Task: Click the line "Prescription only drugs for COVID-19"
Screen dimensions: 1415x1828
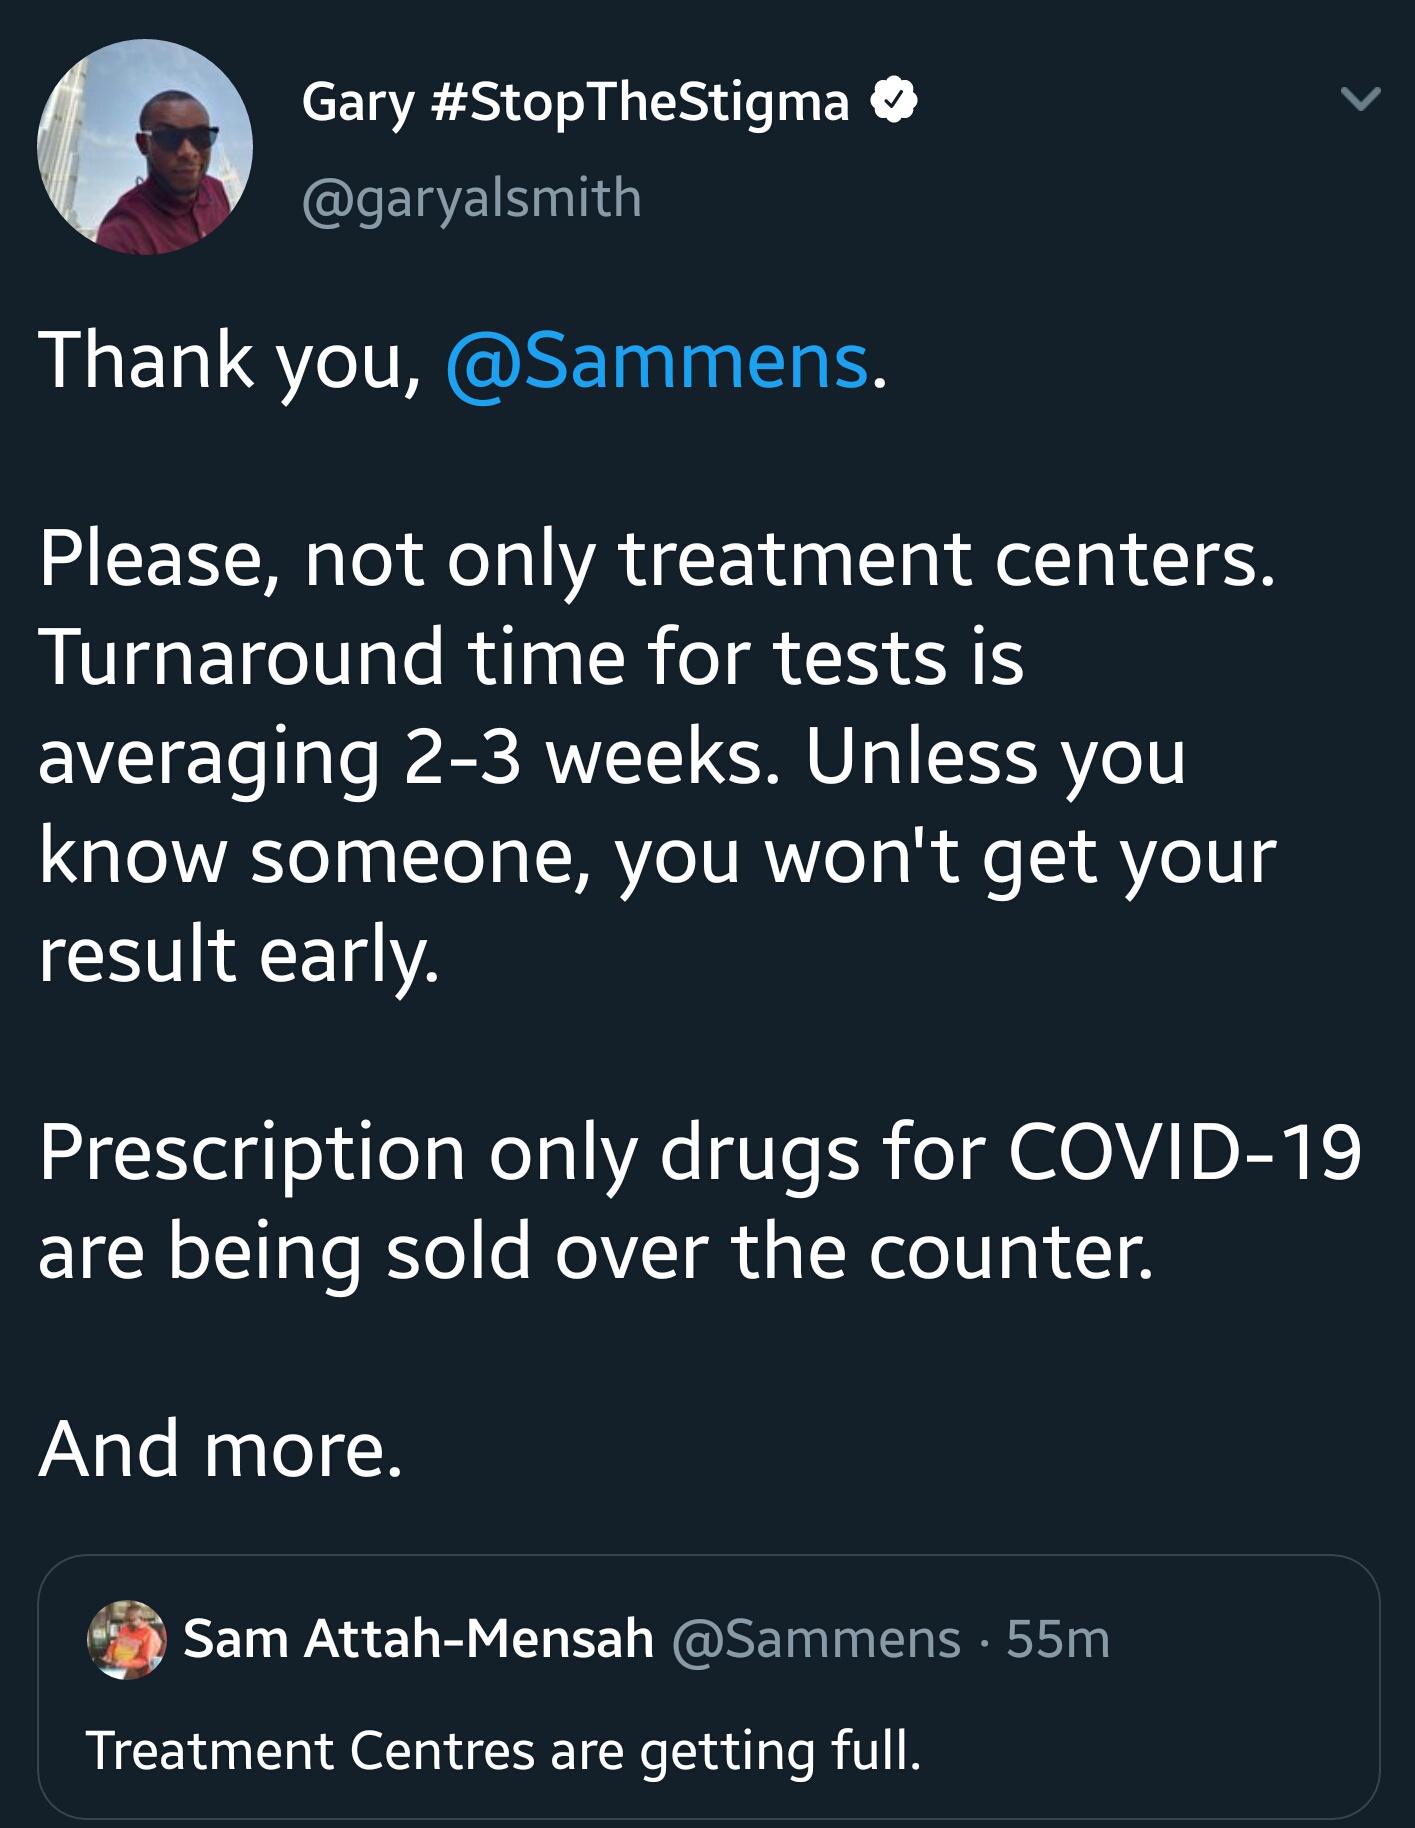Action: pyautogui.click(x=699, y=1152)
